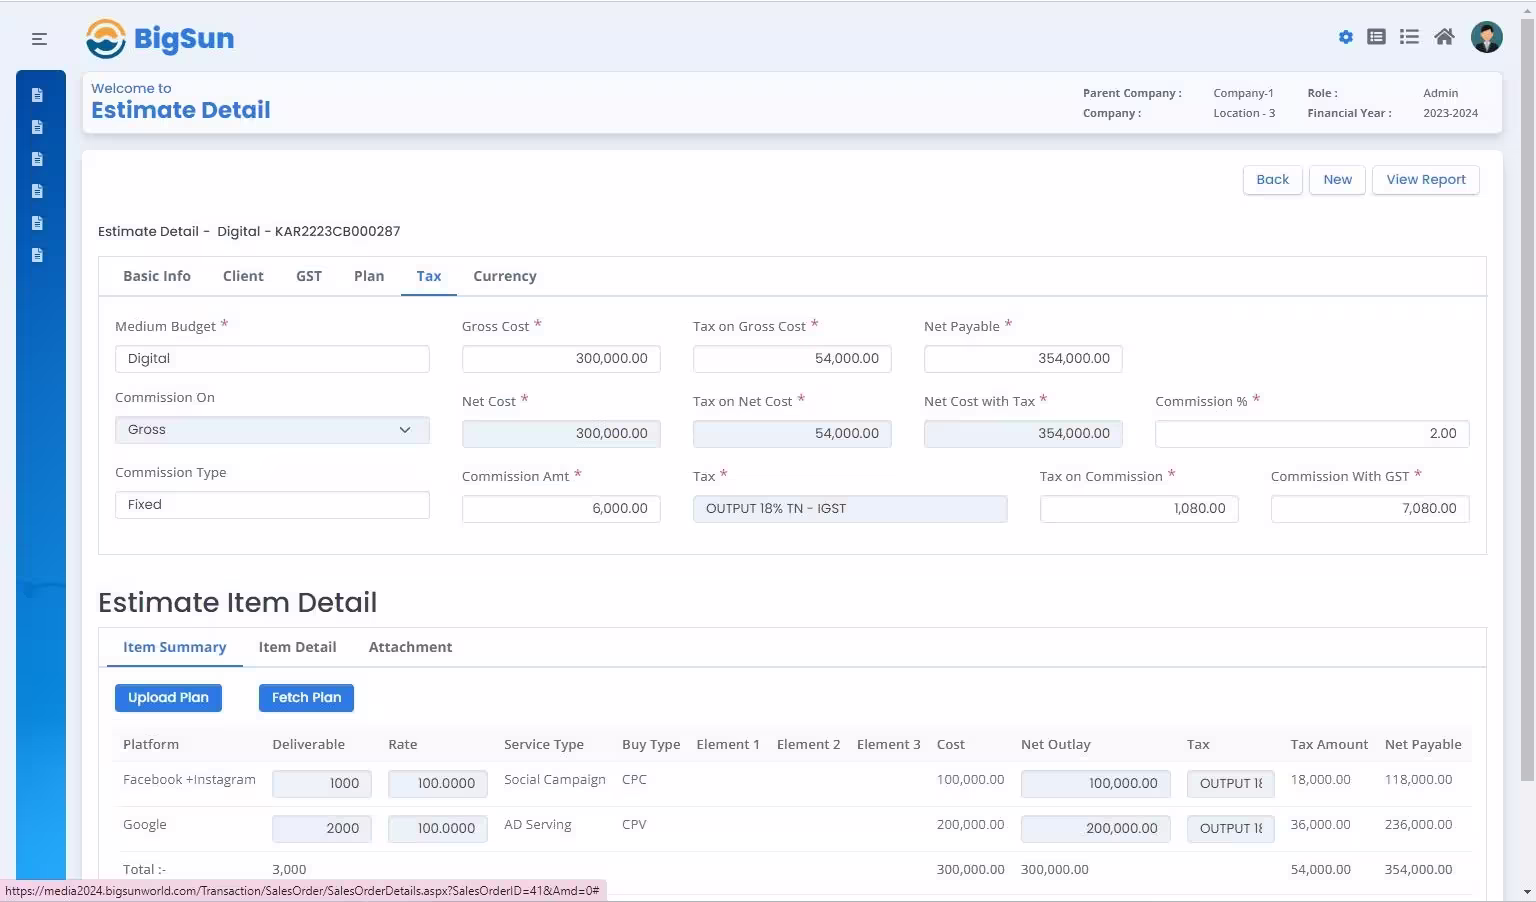
Task: Click the Gross Cost input field
Action: tap(561, 359)
